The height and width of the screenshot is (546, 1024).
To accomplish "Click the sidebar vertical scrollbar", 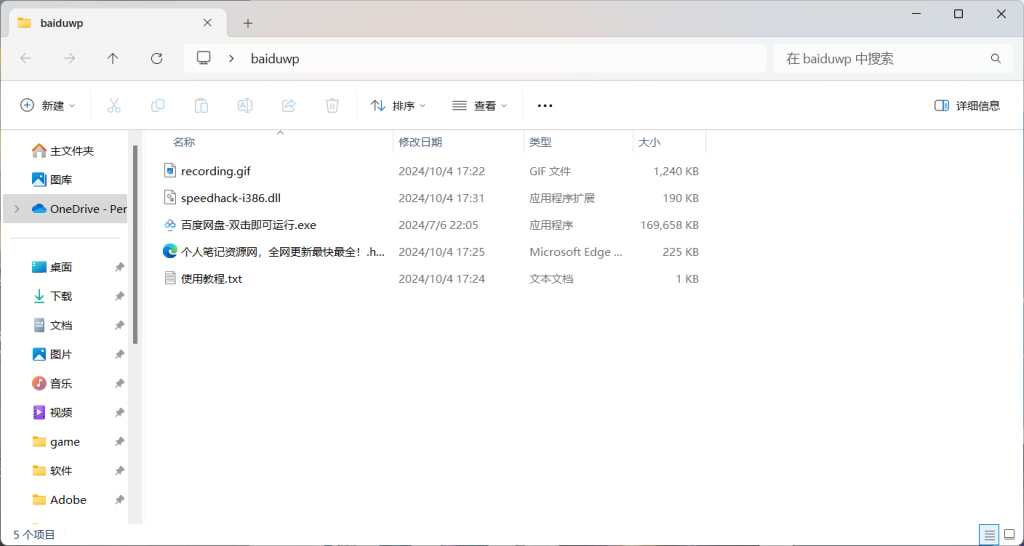I will click(135, 245).
